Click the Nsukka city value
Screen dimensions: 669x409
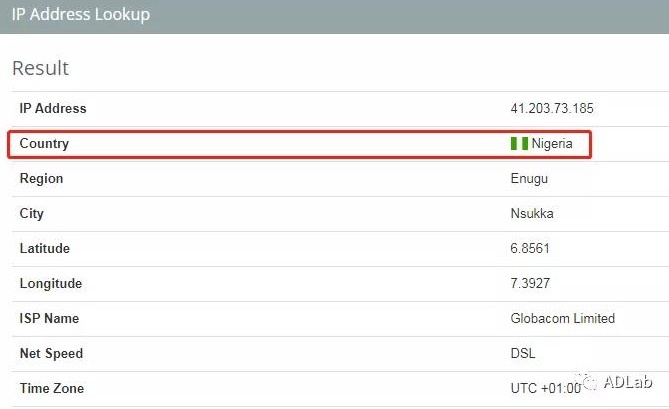[531, 213]
